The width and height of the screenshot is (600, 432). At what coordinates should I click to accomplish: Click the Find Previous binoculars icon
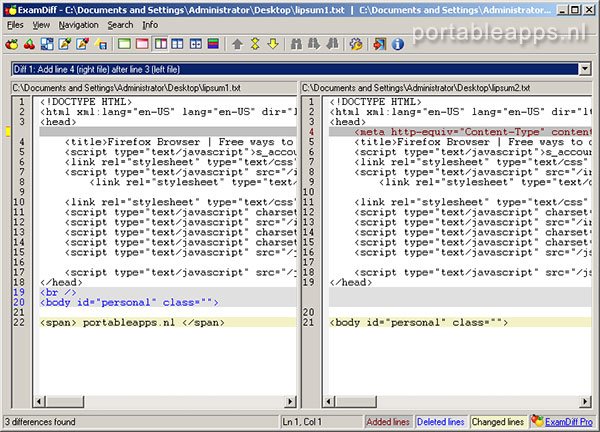(332, 44)
